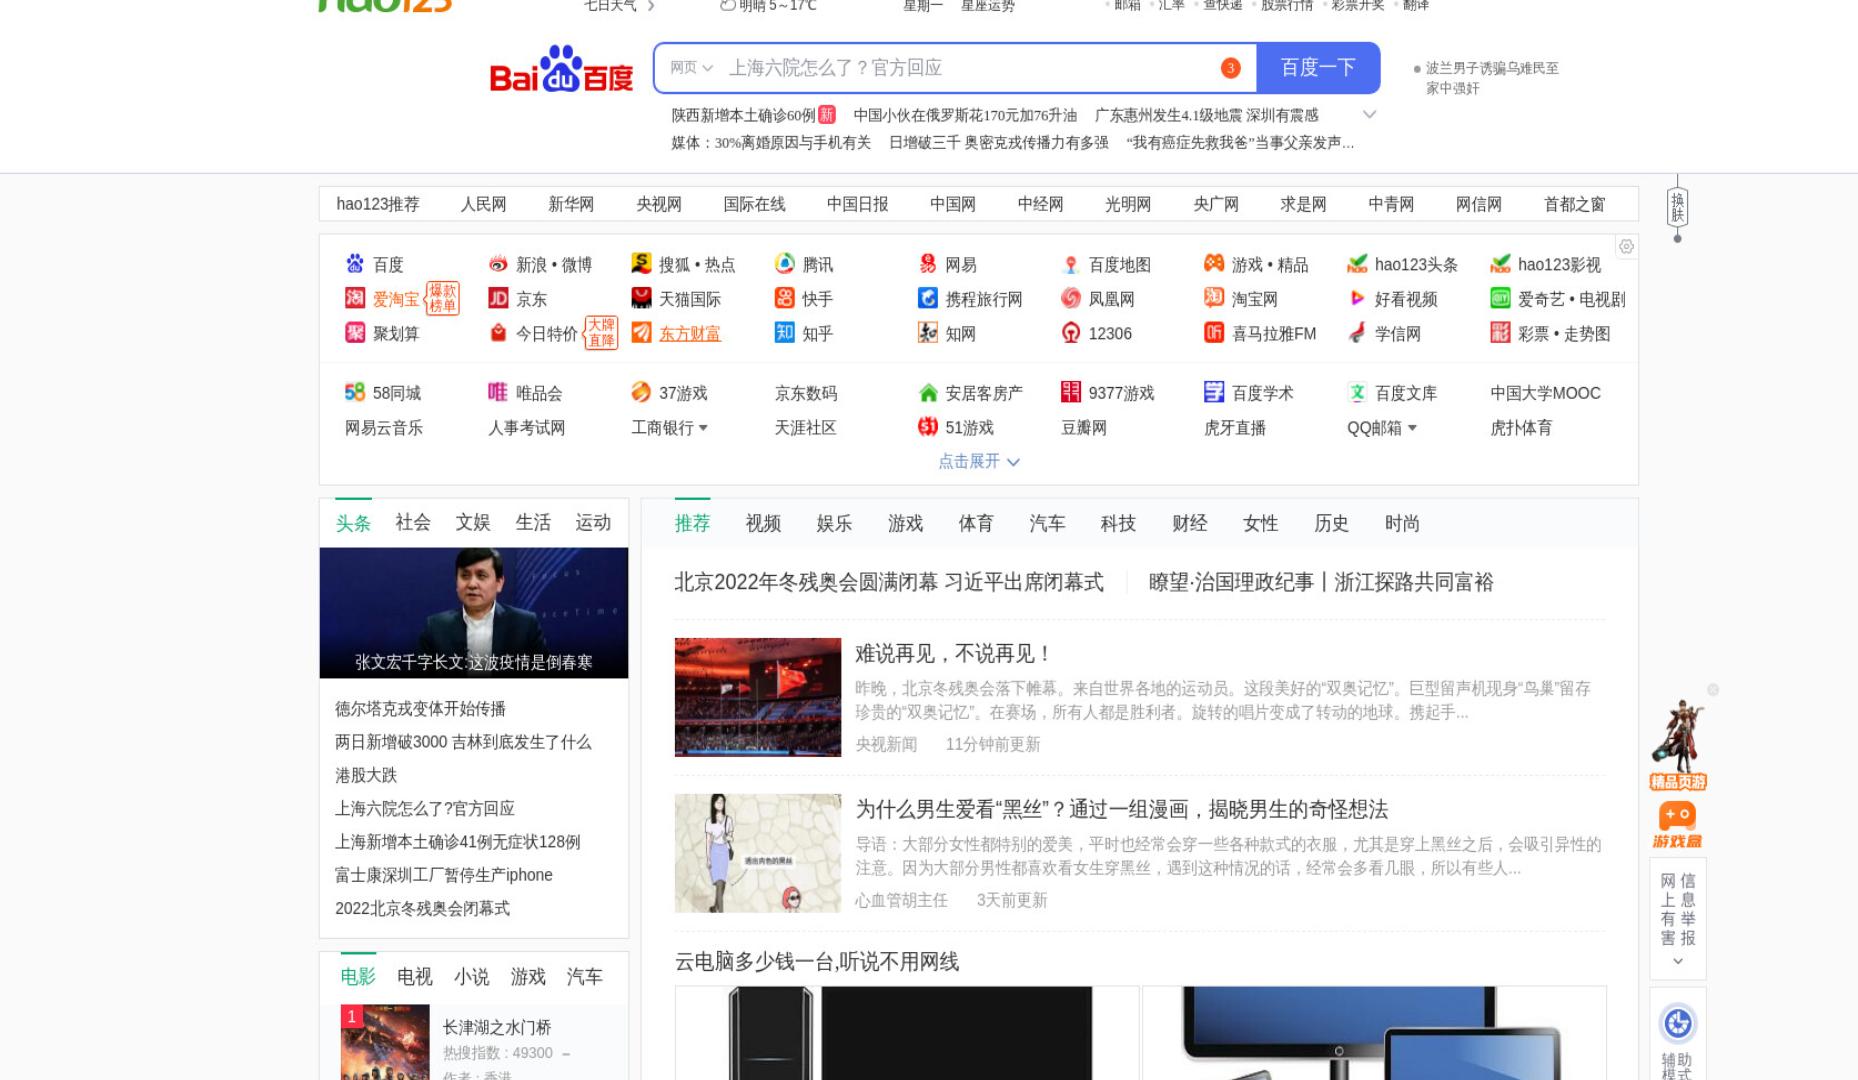Click the 换肤 skin changer tag
Screen dimensions: 1858x1080
1677,208
